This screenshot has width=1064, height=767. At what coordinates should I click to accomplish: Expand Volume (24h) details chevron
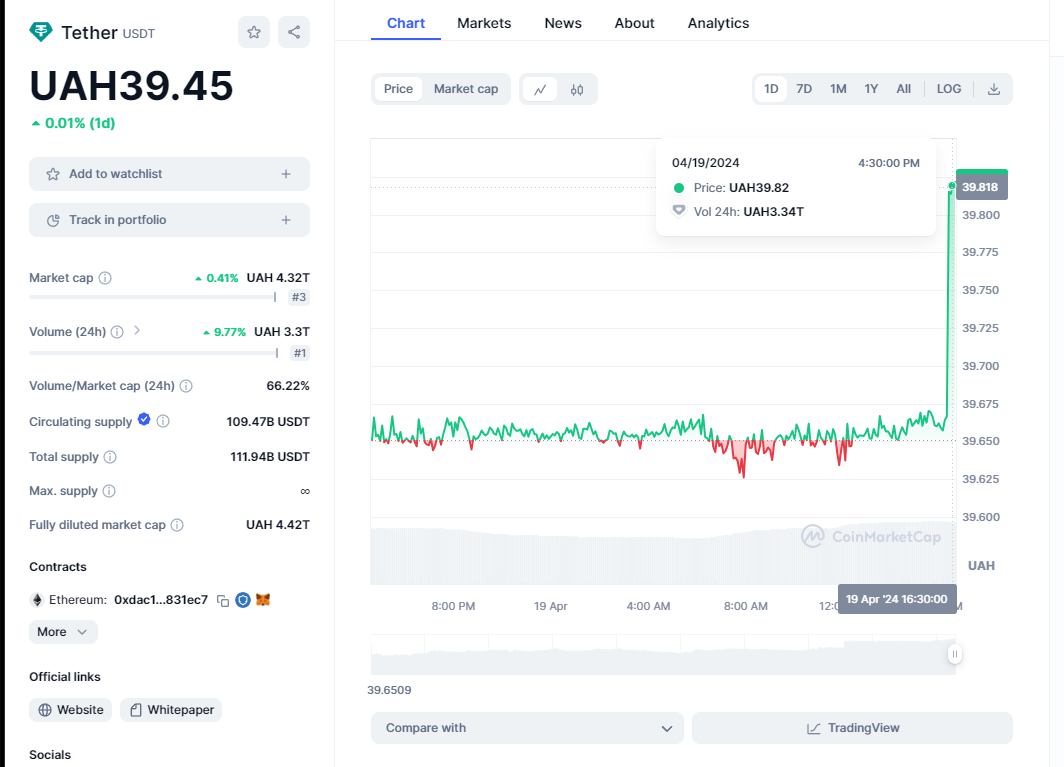coord(137,331)
